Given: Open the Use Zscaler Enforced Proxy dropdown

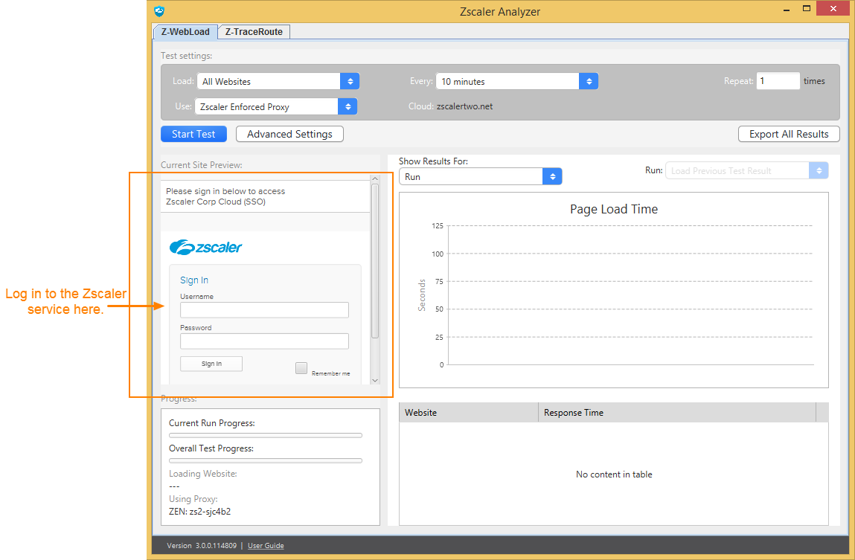Looking at the screenshot, I should [x=276, y=106].
